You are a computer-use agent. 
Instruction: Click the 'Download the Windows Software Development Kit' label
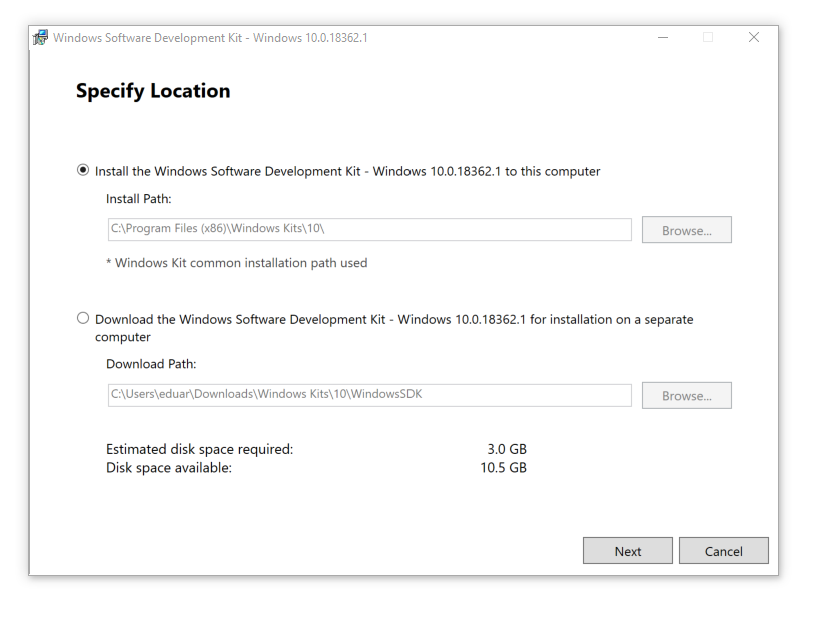(x=393, y=320)
